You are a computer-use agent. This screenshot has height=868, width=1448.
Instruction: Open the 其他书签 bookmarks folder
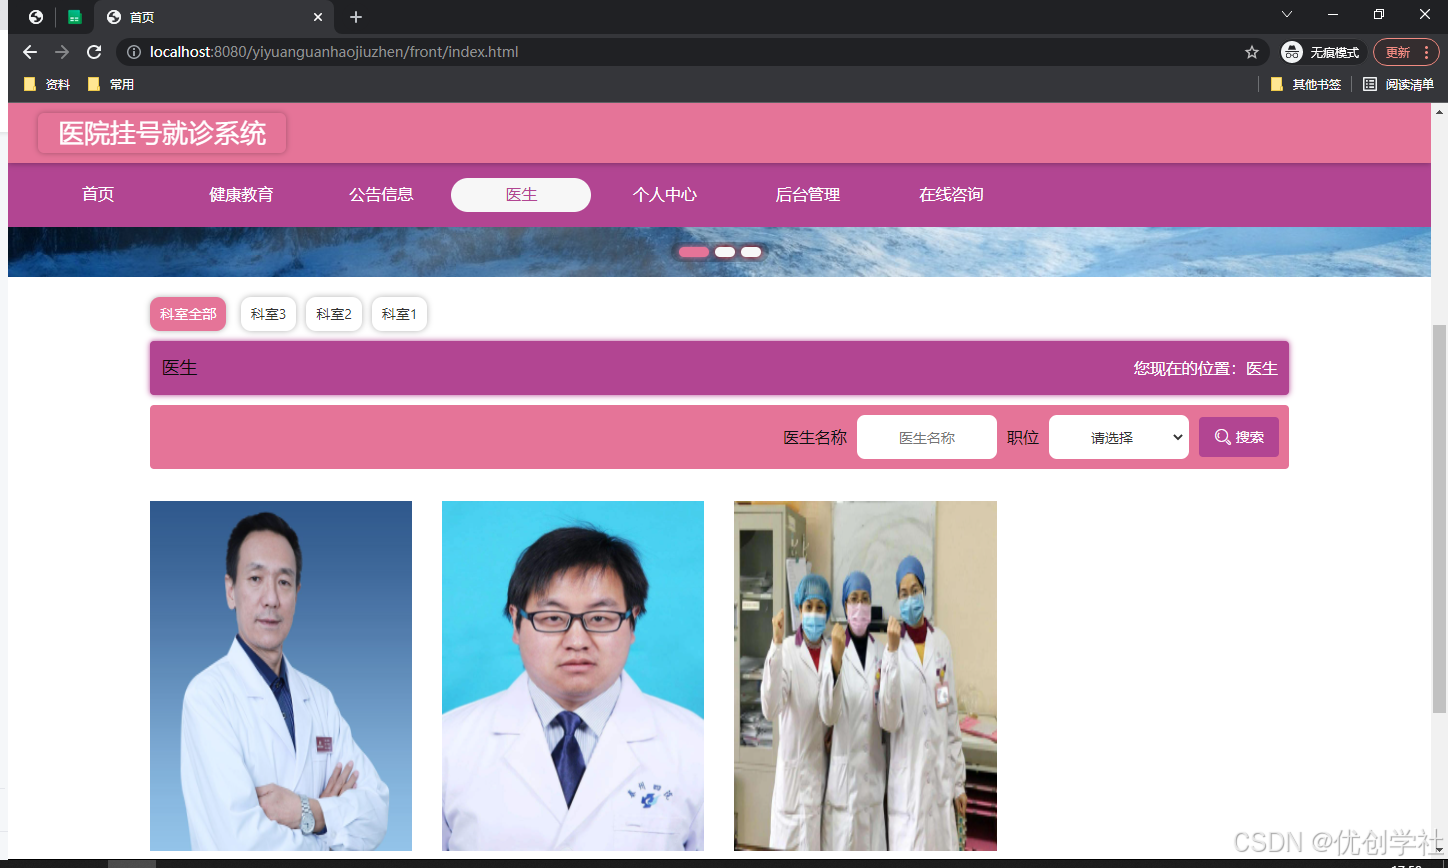tap(1306, 85)
